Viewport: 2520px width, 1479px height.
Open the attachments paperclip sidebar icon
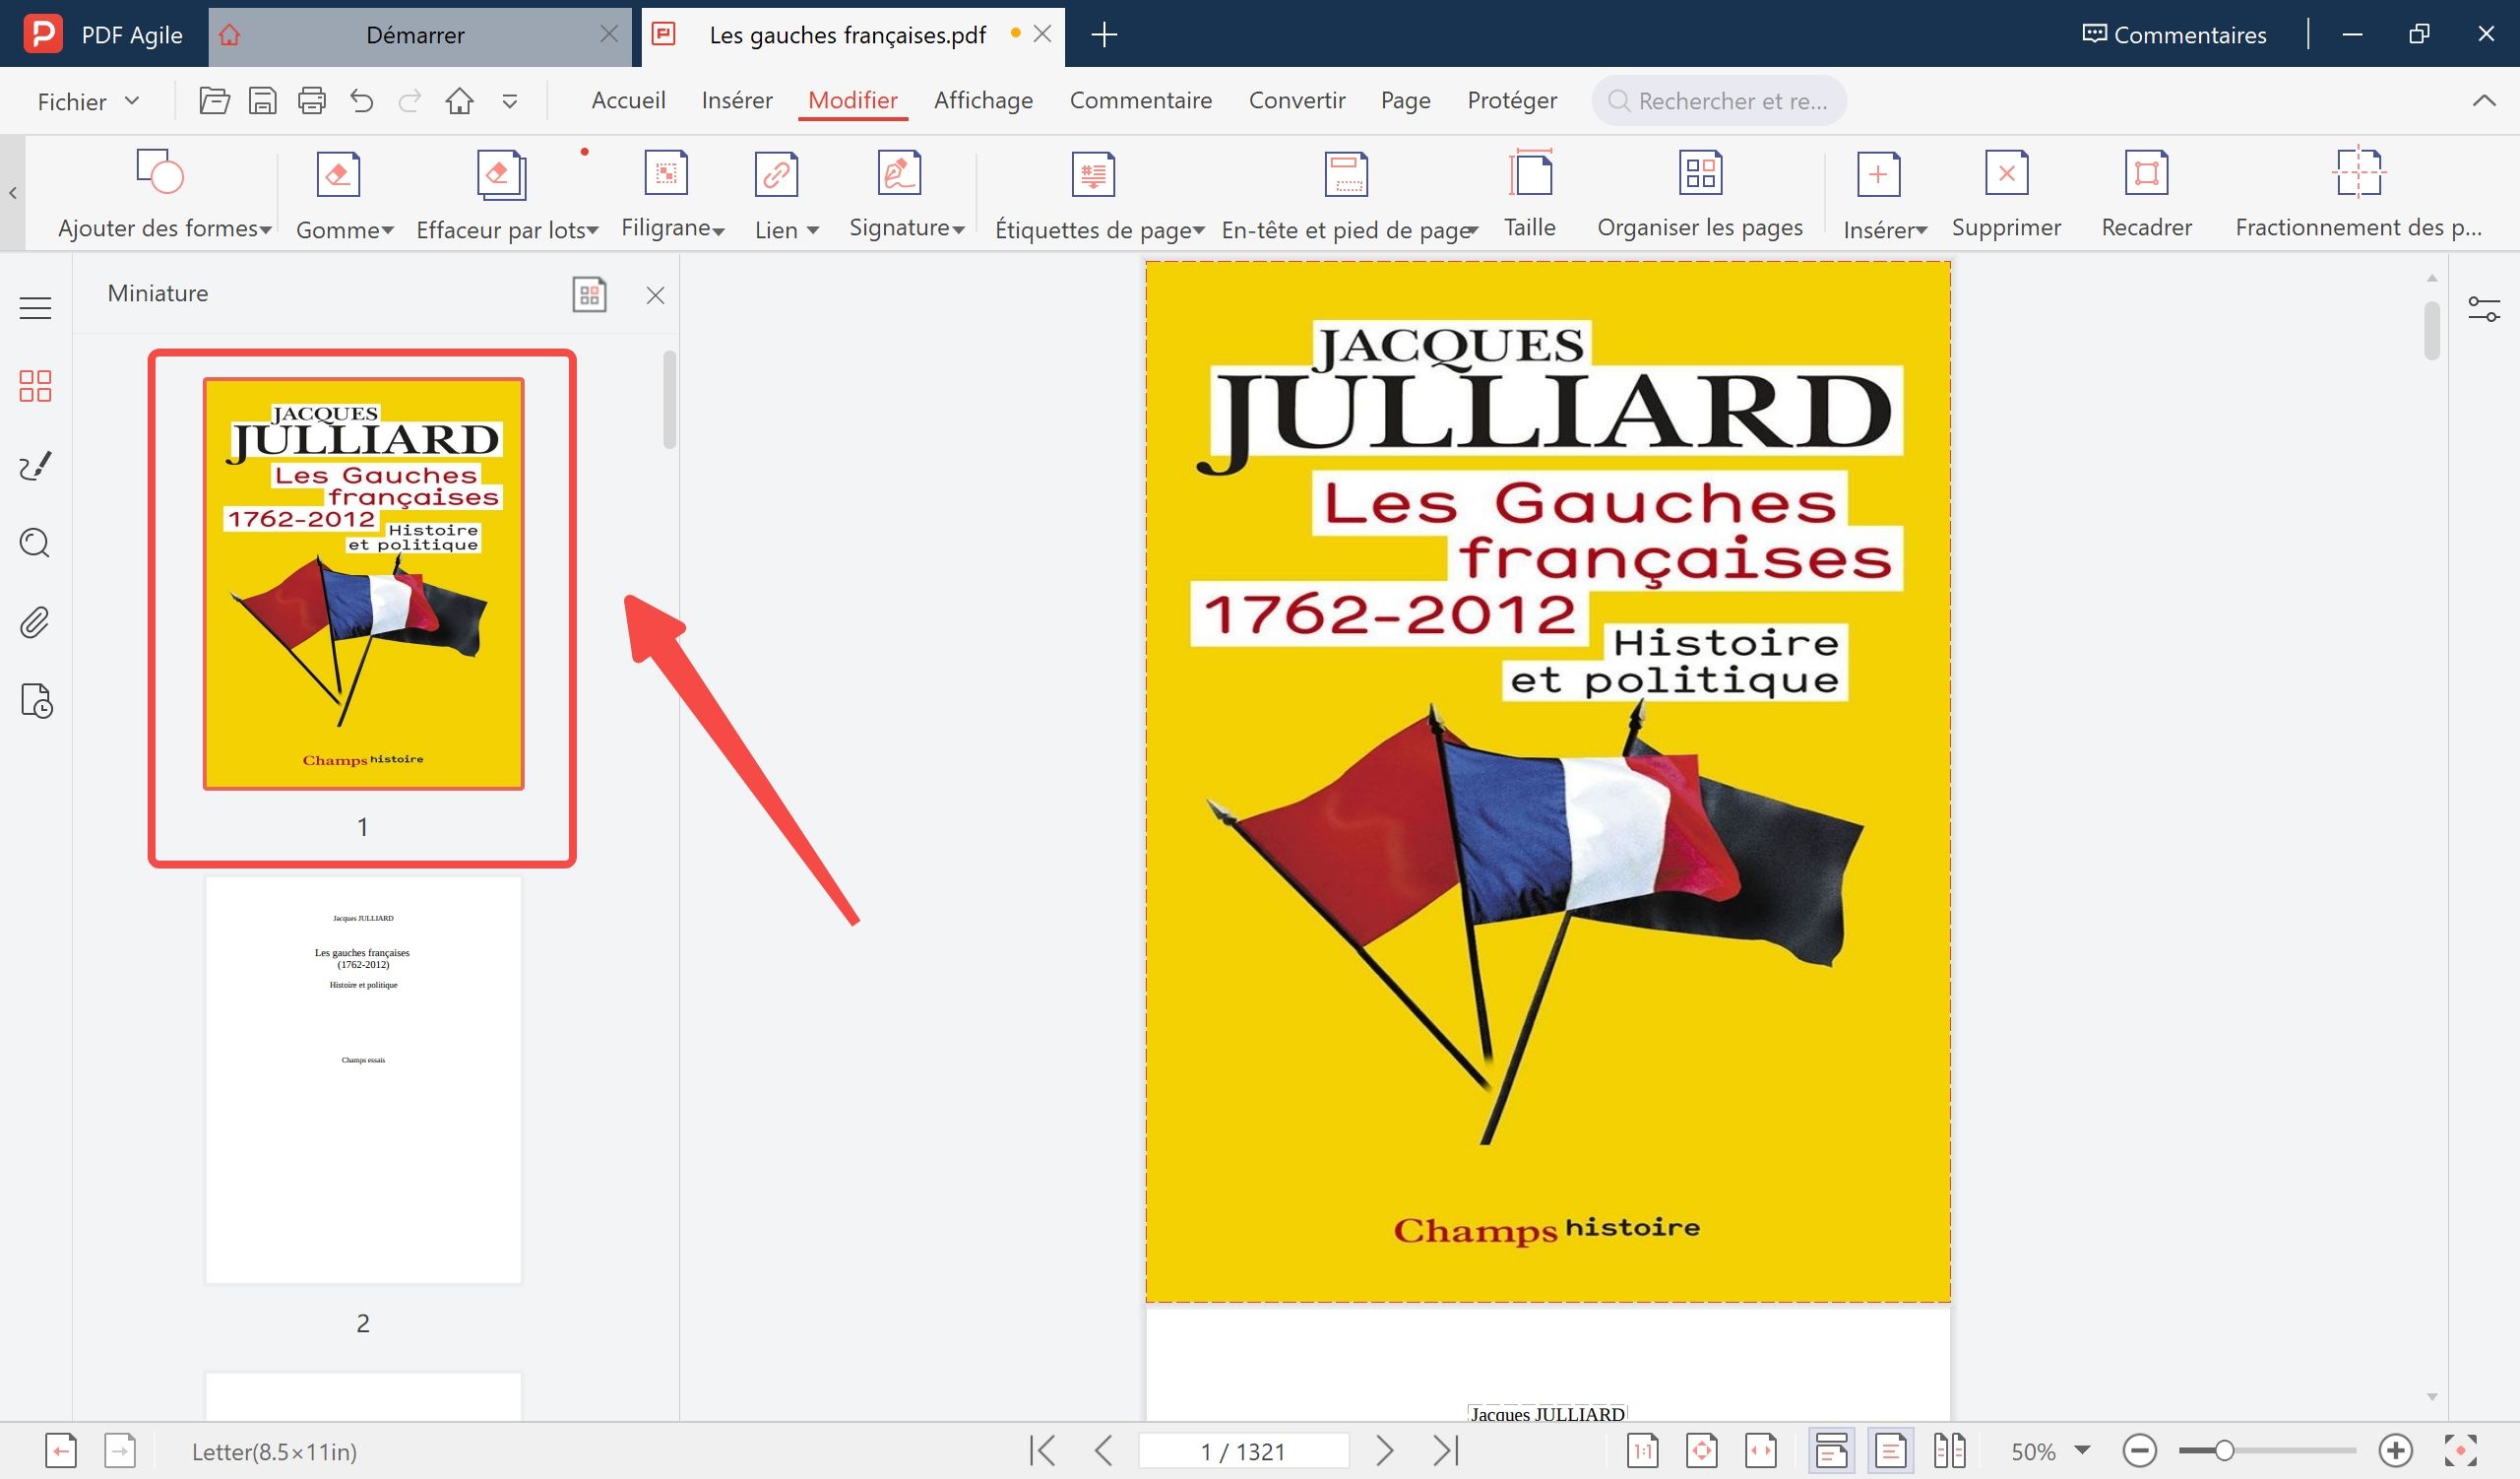[35, 622]
